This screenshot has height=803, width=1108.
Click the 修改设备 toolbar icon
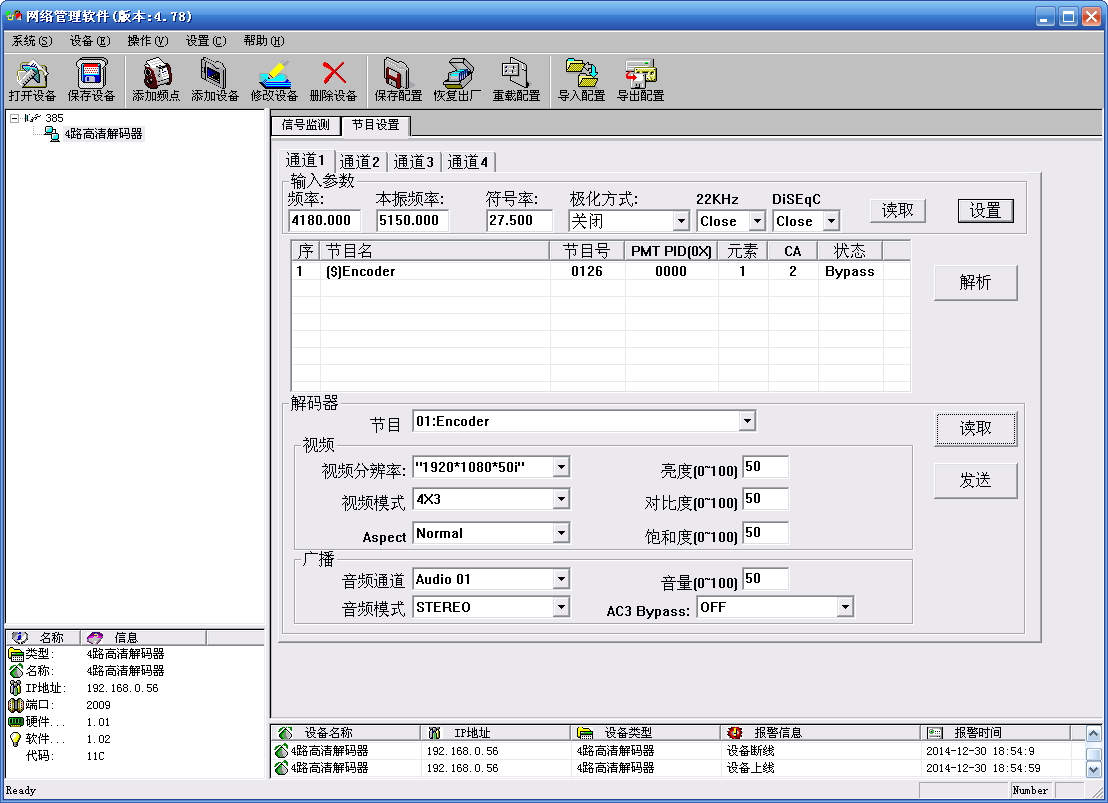click(274, 74)
